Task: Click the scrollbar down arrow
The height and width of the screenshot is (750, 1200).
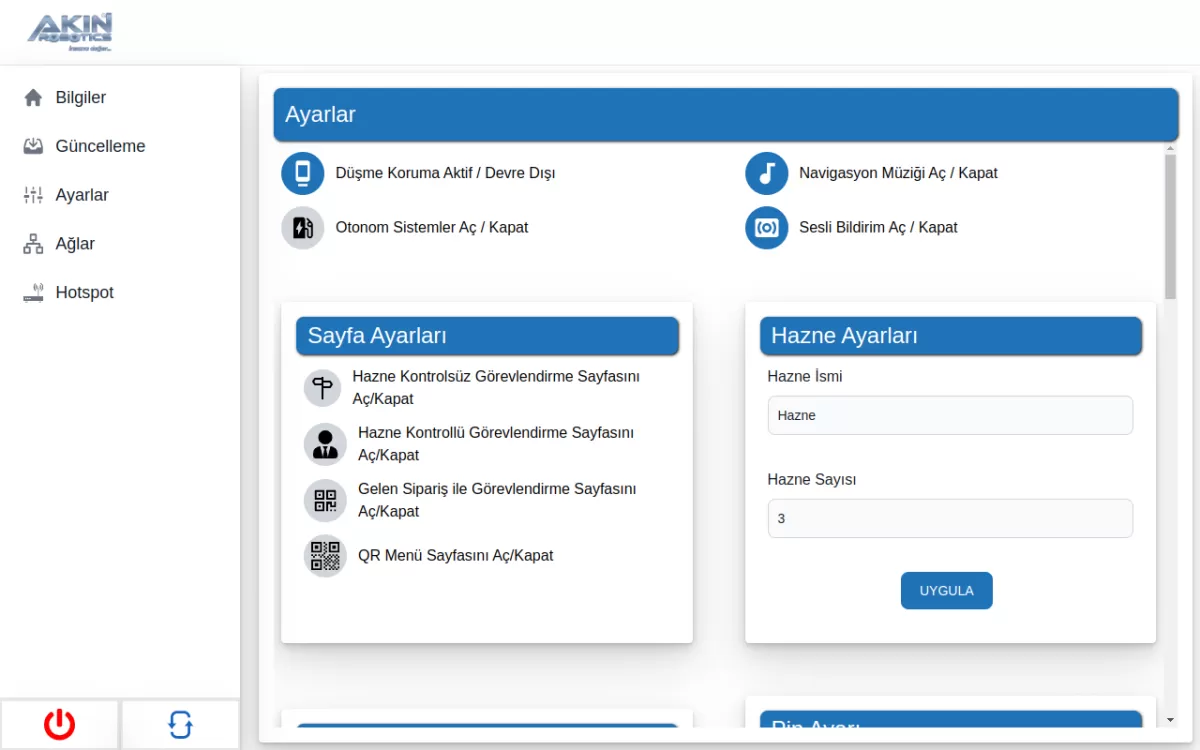Action: (x=1170, y=719)
